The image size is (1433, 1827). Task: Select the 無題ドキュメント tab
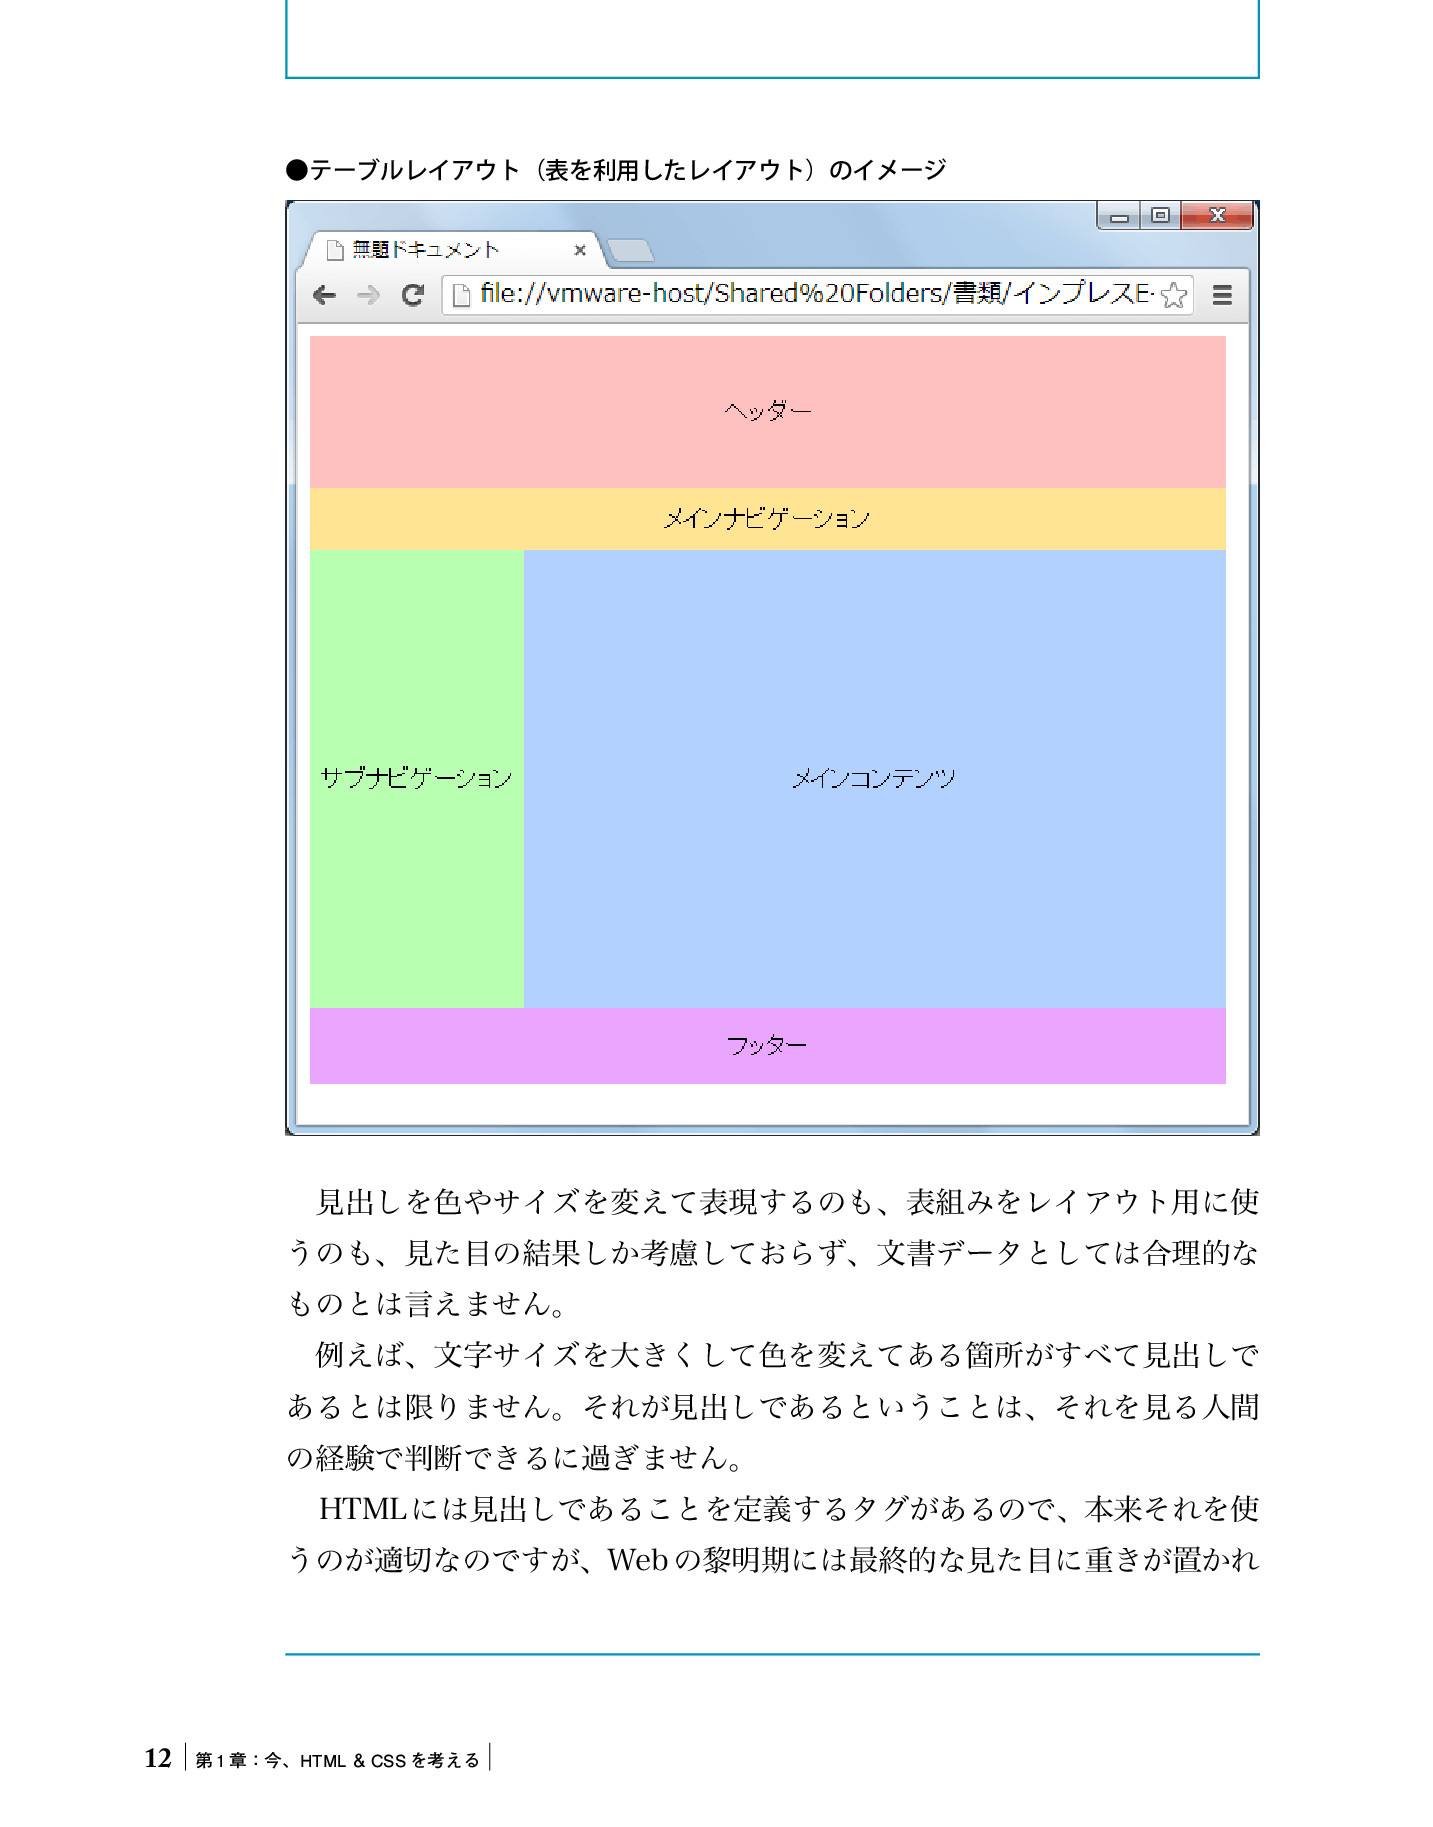[x=426, y=250]
